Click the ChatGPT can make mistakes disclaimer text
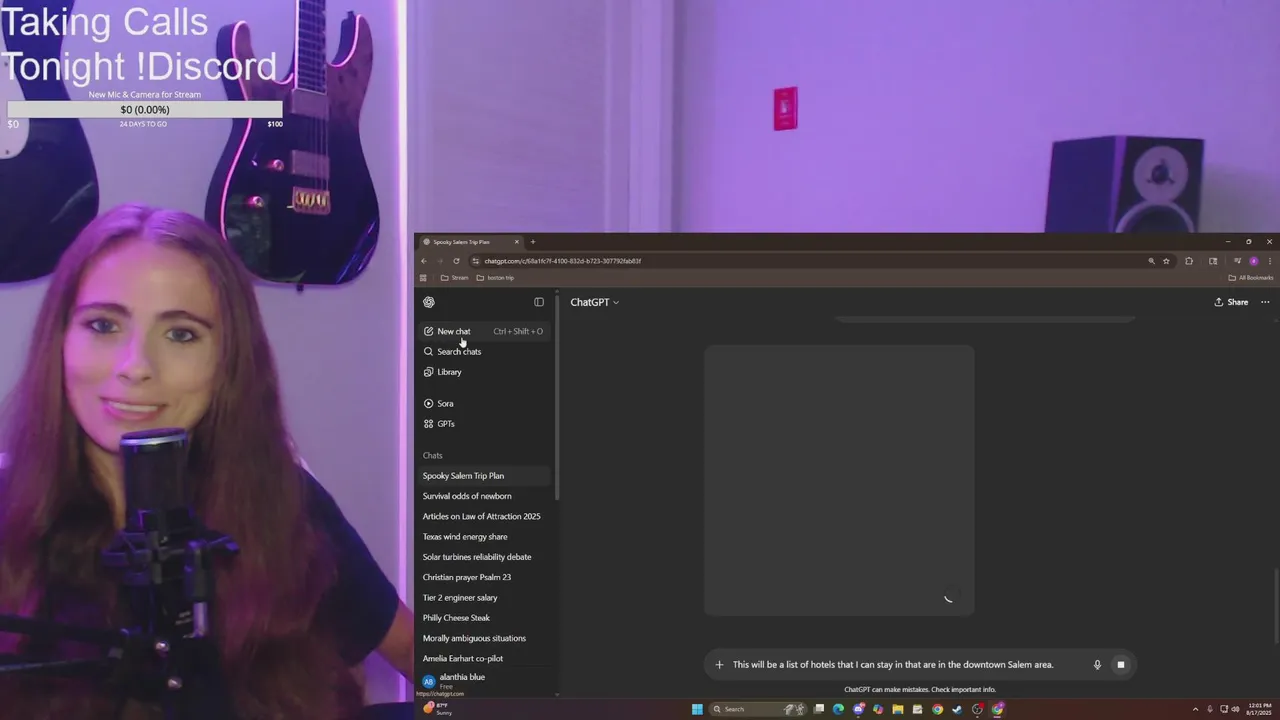Viewport: 1280px width, 720px height. coord(920,690)
